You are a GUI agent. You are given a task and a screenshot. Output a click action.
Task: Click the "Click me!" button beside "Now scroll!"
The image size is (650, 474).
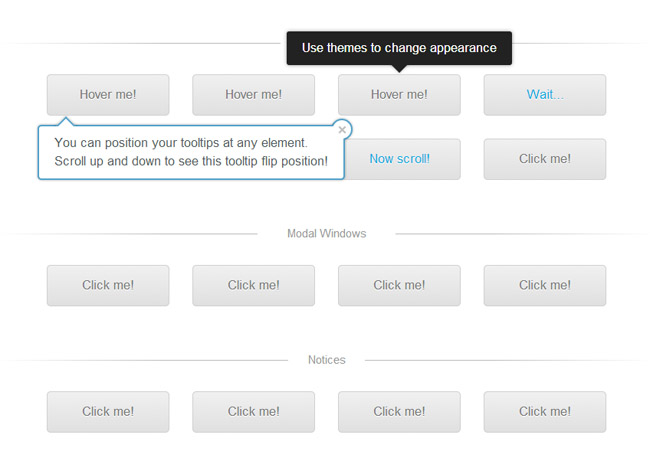545,159
